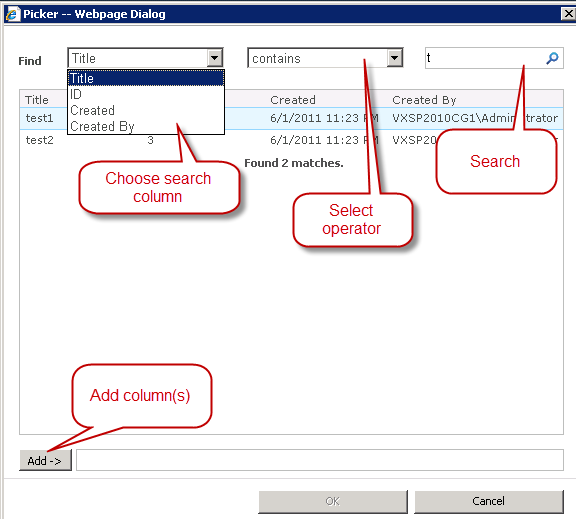Click the Cancel button
The height and width of the screenshot is (519, 576).
(489, 501)
